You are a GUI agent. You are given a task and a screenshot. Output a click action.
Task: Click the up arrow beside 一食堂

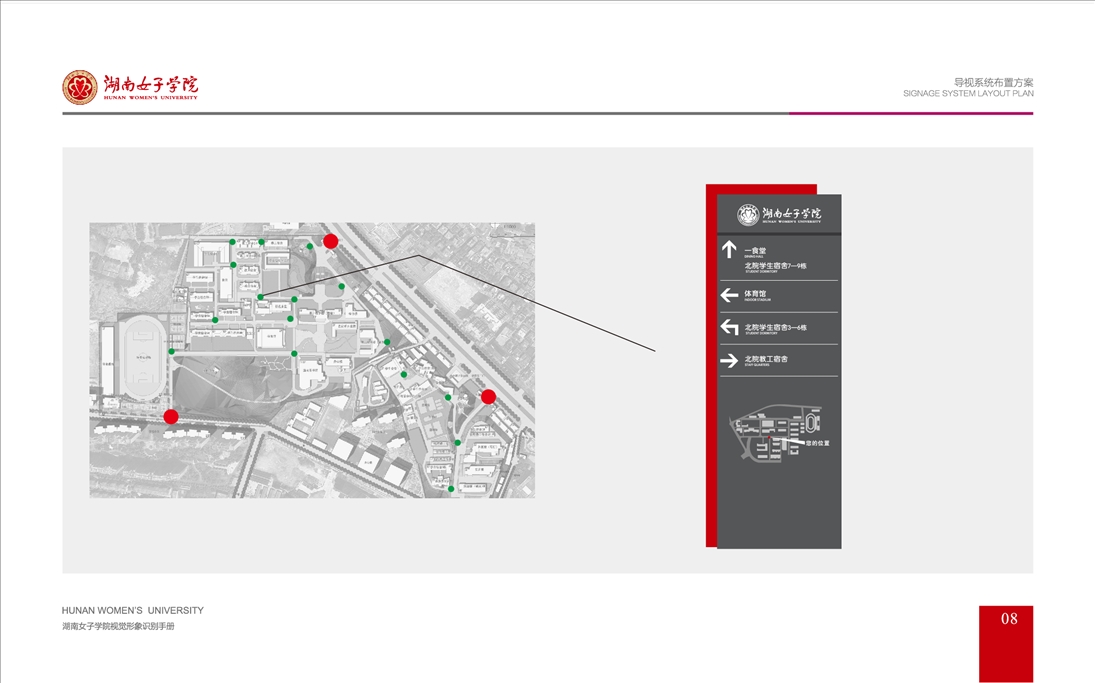729,250
